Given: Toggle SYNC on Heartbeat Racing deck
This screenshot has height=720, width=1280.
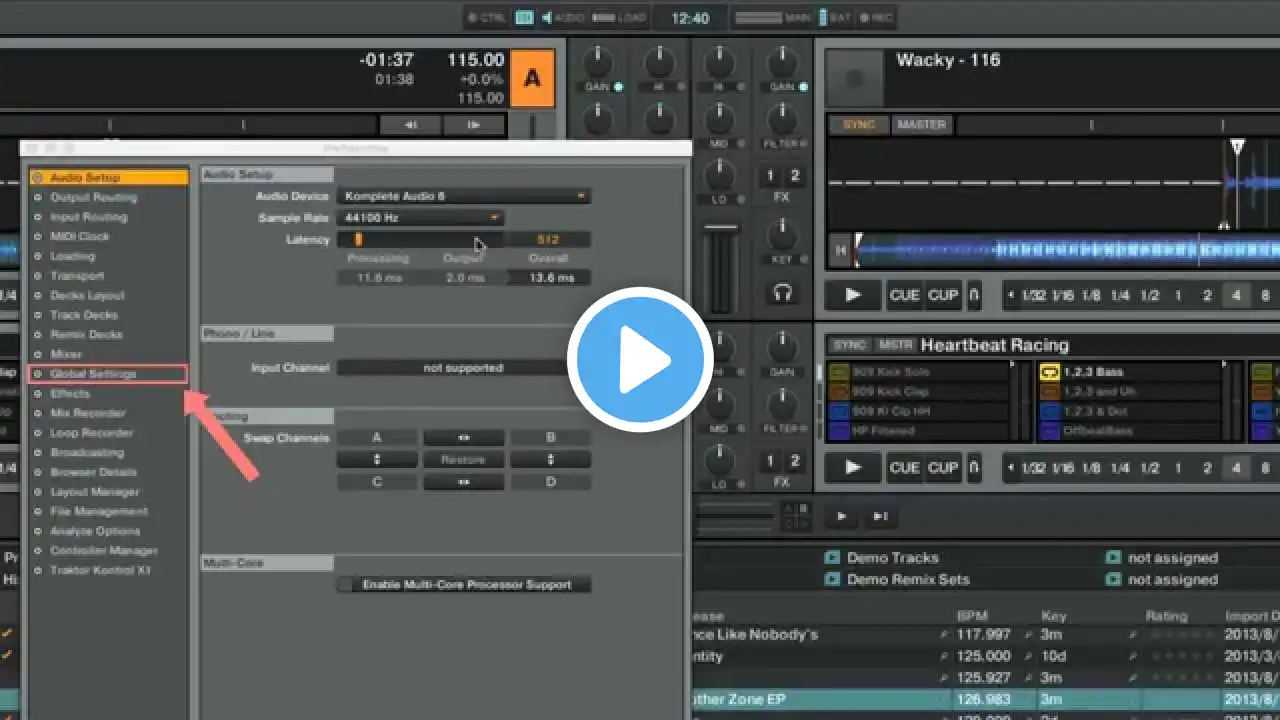Looking at the screenshot, I should [x=850, y=345].
